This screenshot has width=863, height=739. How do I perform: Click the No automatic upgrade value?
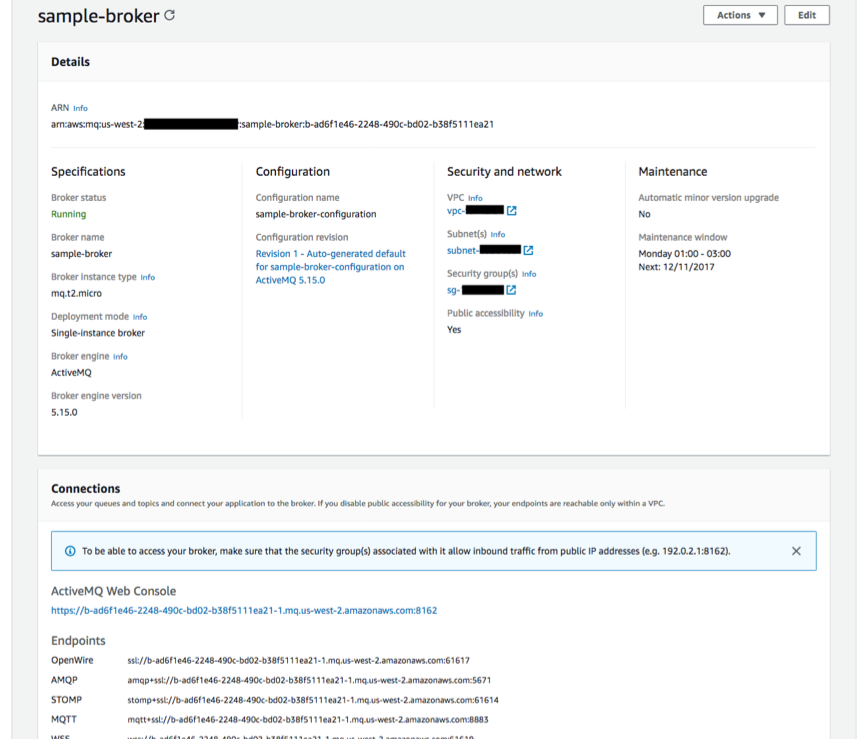pos(644,214)
